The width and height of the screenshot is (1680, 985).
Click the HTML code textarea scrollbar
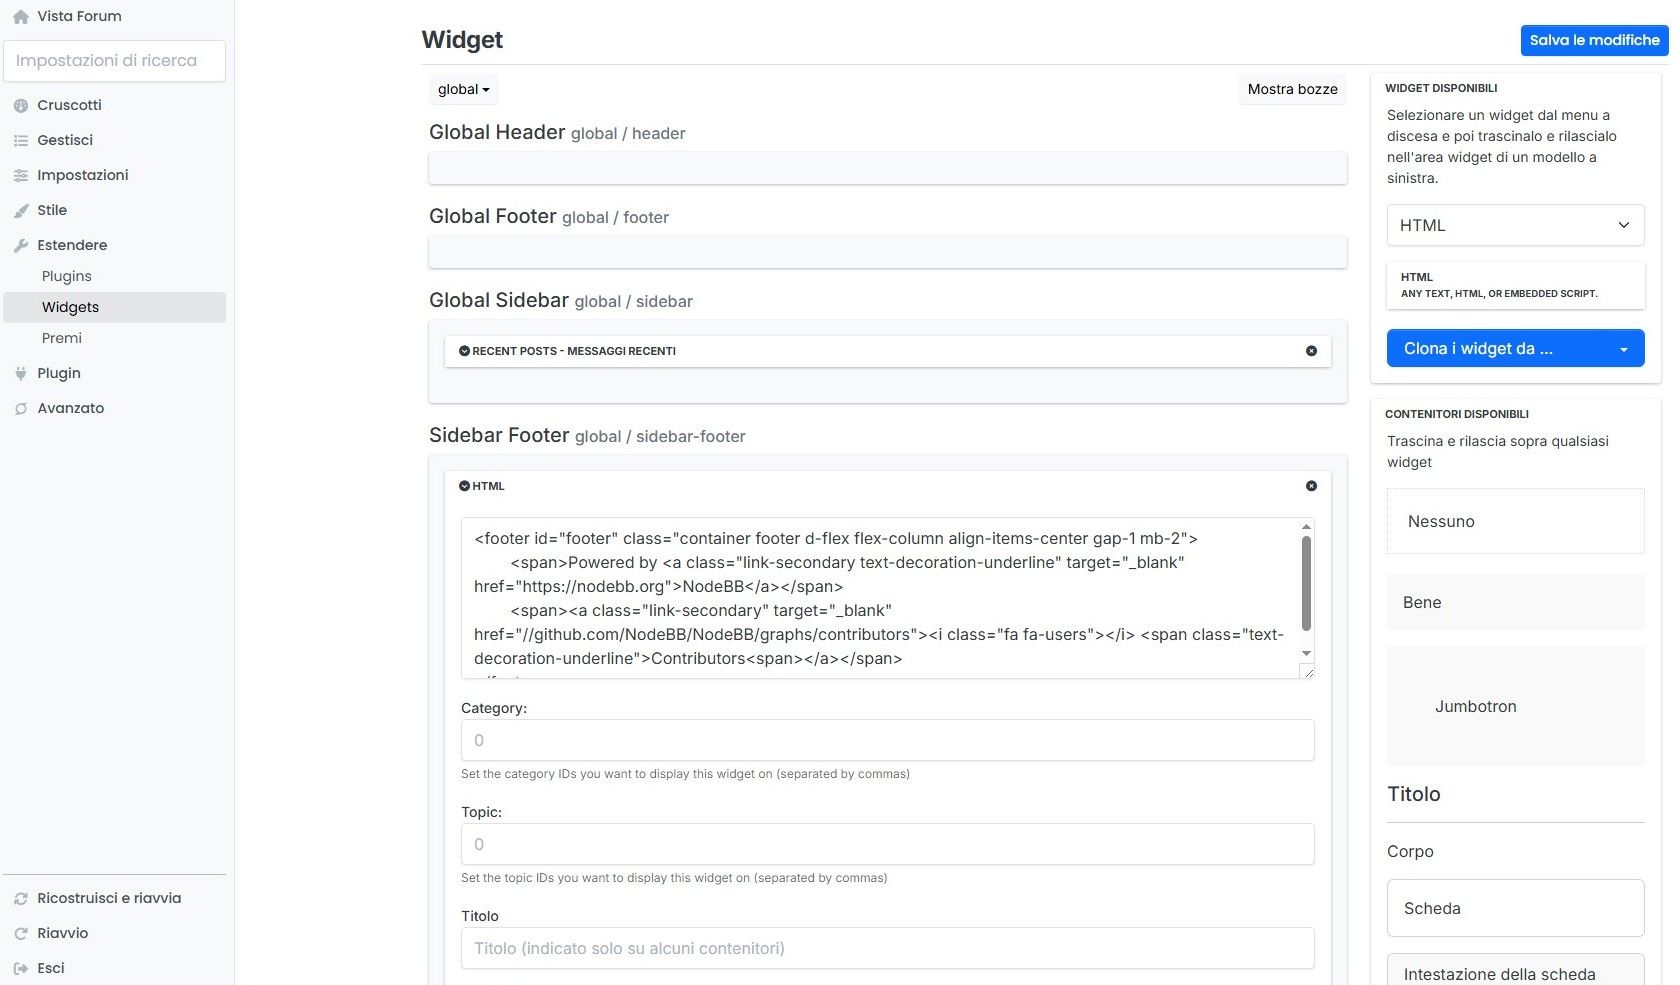1306,584
